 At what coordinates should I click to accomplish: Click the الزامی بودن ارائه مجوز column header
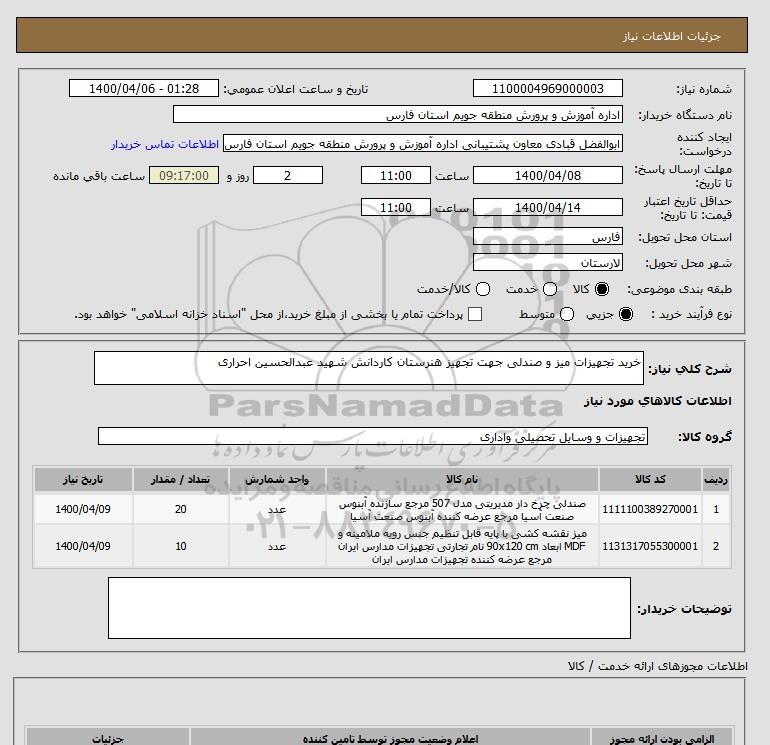661,739
